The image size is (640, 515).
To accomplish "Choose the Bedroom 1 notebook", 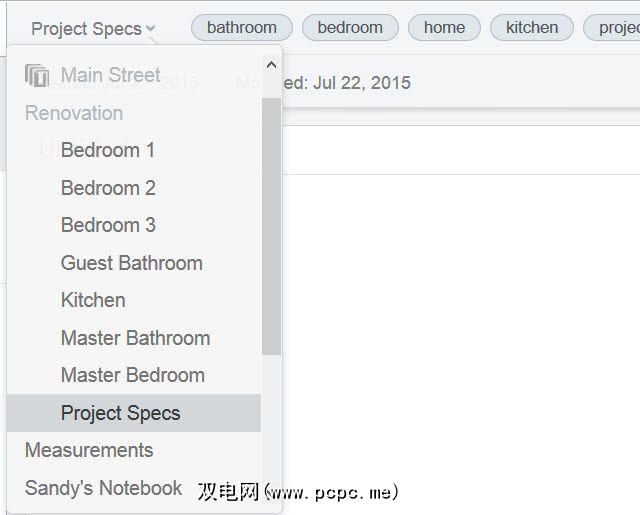I will pos(108,150).
